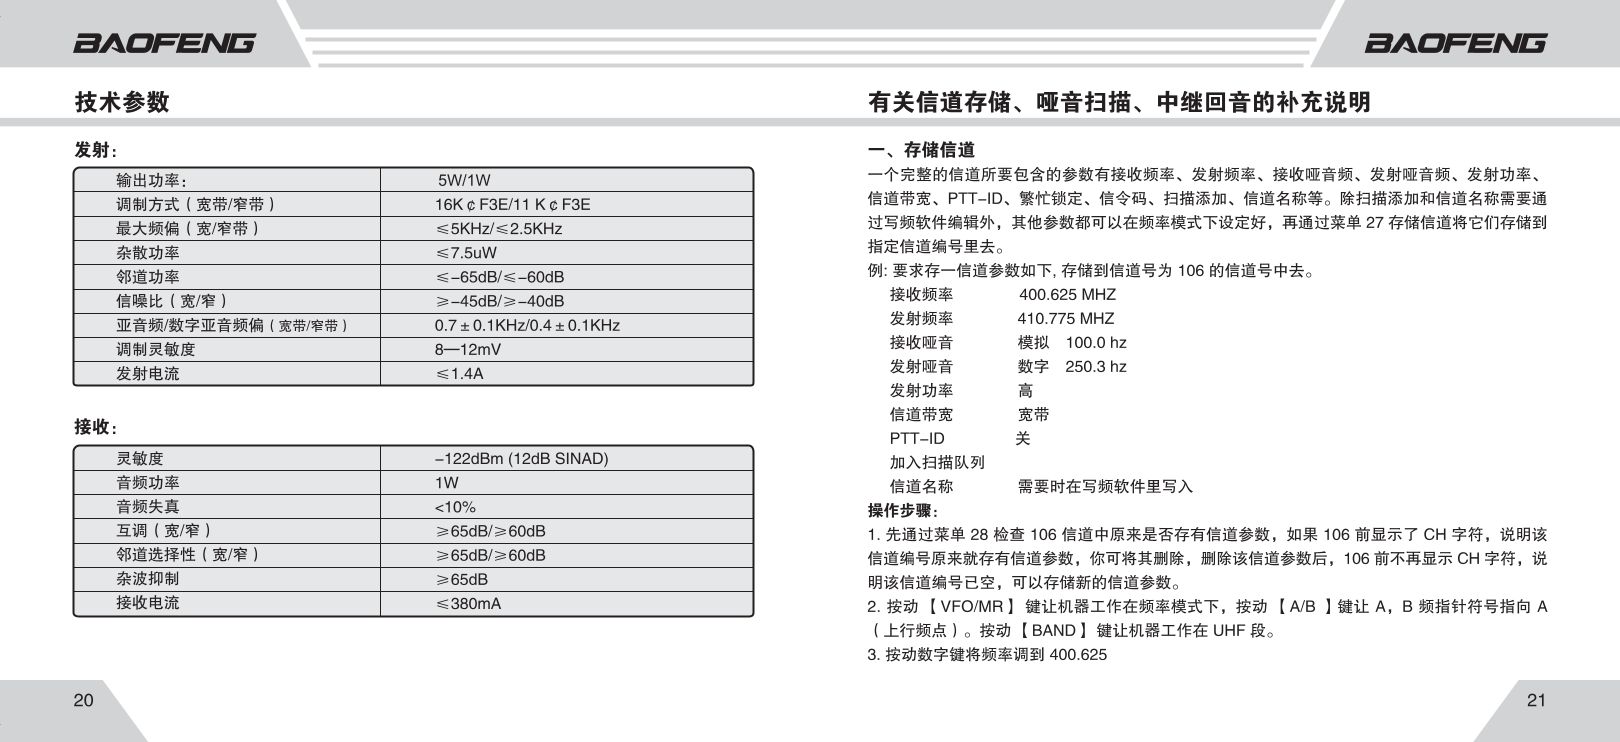
Task: Click the 8—12mV modulation sensitivity value
Action: click(467, 350)
